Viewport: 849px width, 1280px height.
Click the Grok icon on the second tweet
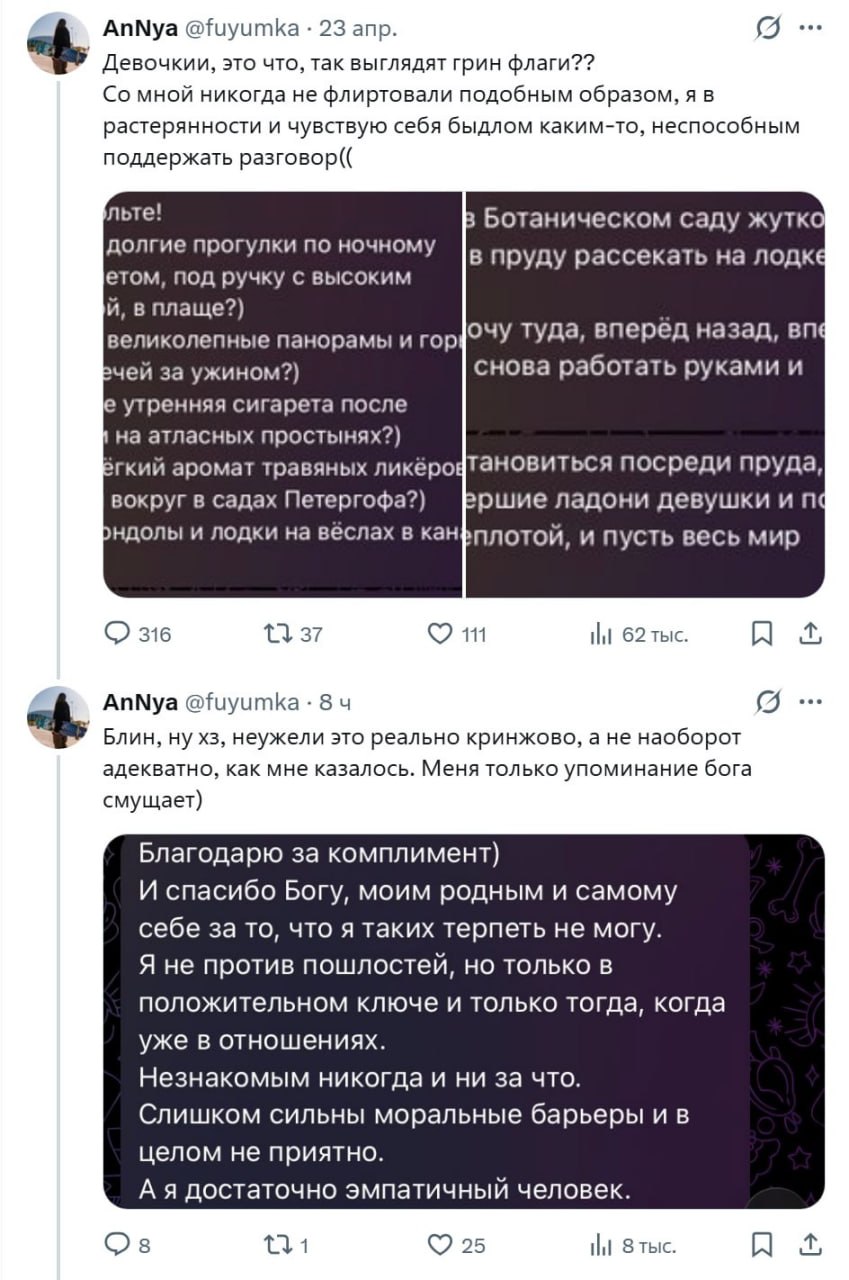coord(769,703)
